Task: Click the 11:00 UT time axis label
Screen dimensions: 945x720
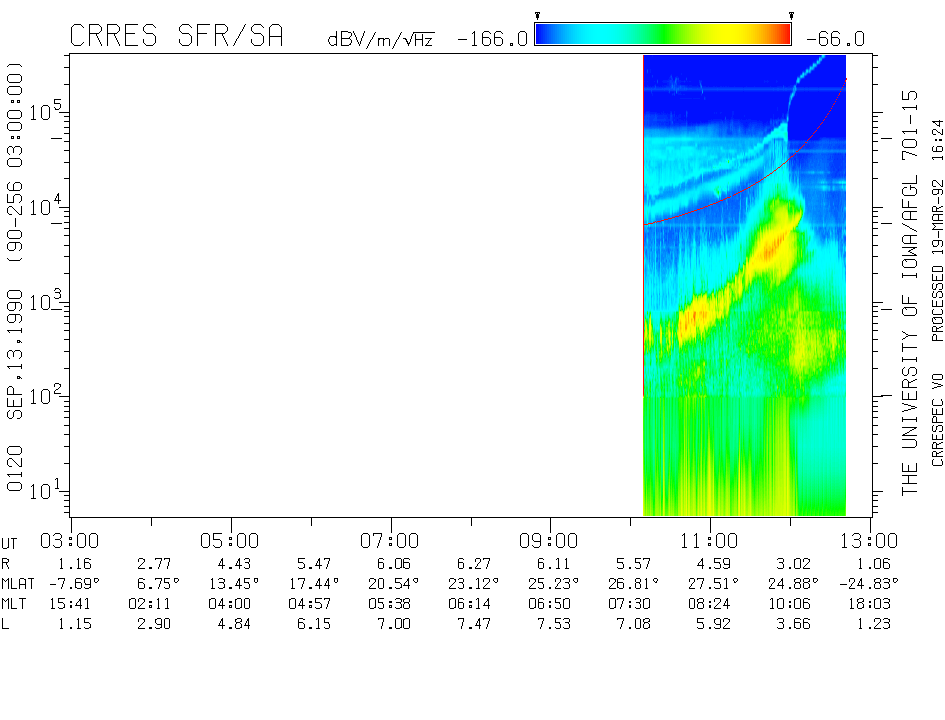Action: [710, 541]
